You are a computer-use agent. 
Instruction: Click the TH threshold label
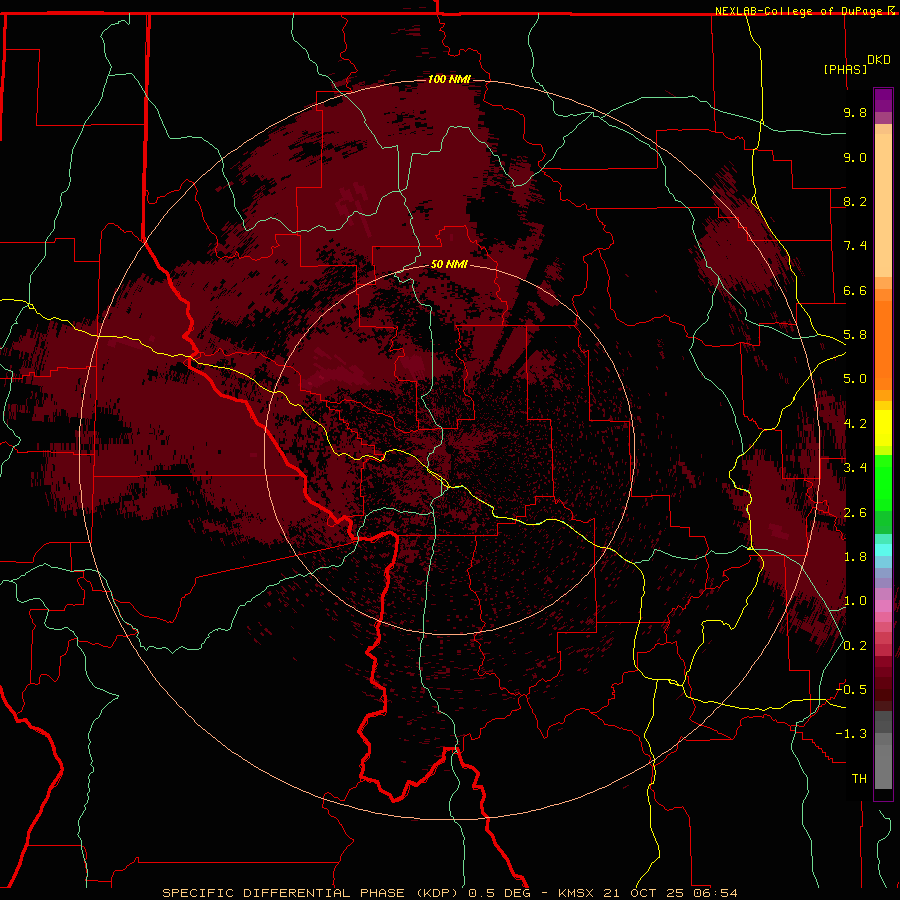[x=859, y=779]
